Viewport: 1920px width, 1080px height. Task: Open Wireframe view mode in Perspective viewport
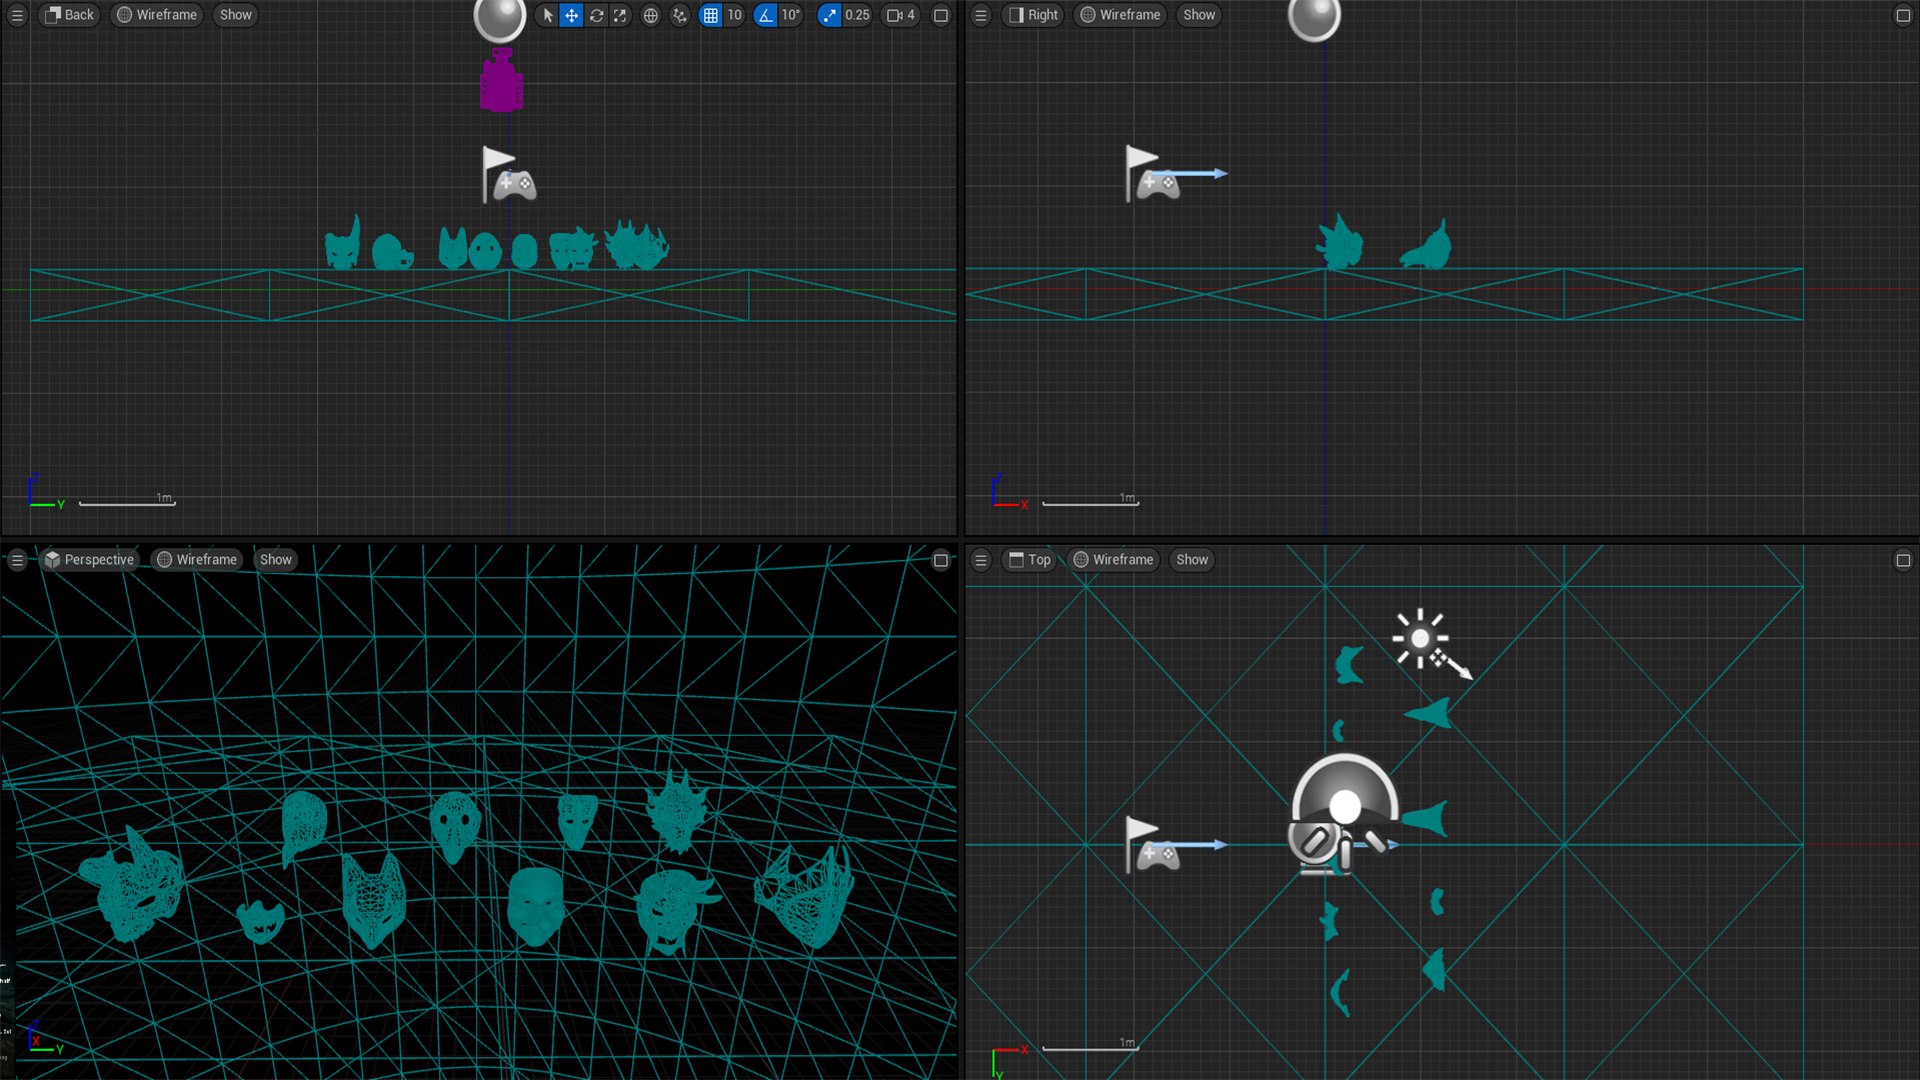point(197,560)
